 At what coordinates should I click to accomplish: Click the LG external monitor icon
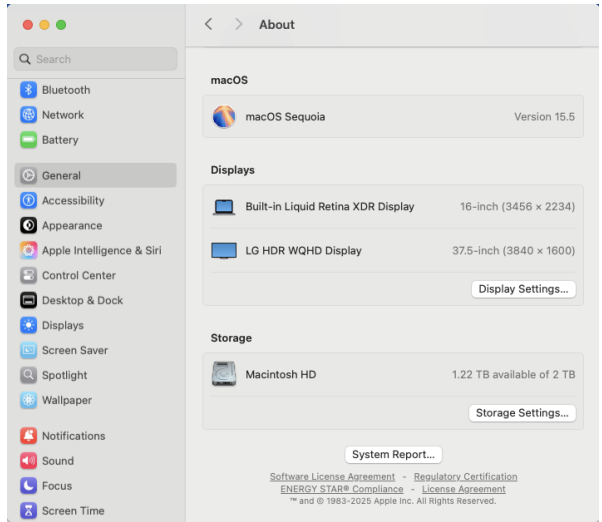(x=224, y=251)
